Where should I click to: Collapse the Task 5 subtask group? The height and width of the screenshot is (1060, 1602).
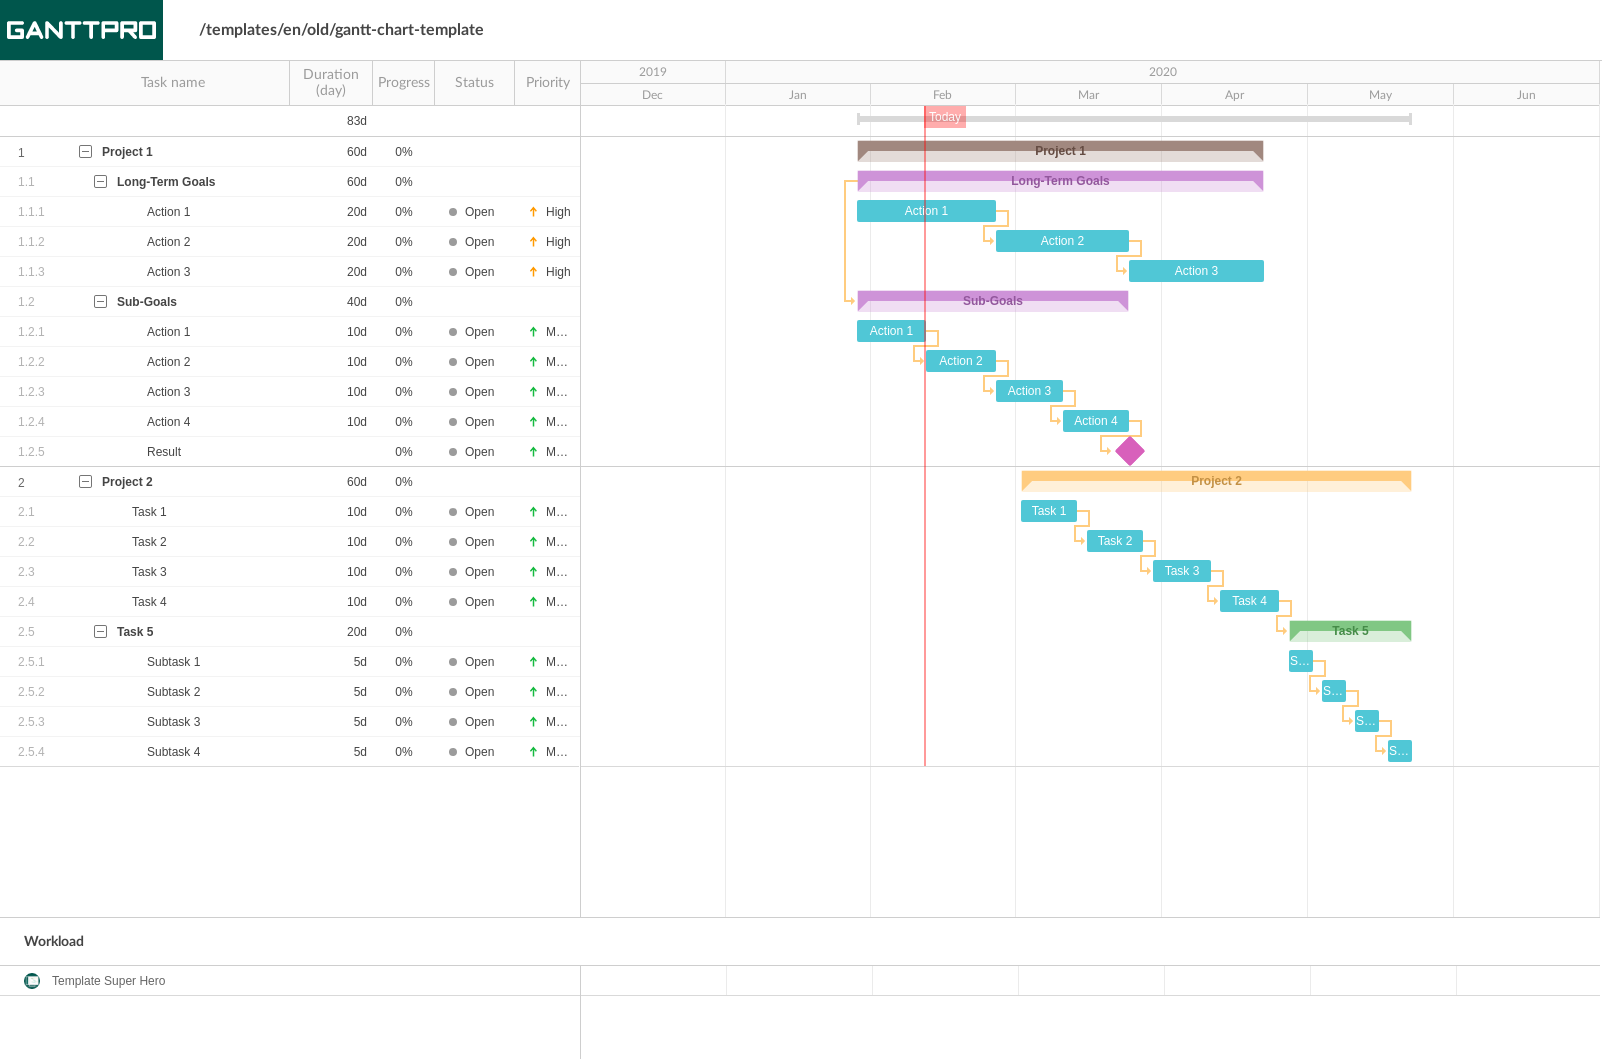point(100,632)
